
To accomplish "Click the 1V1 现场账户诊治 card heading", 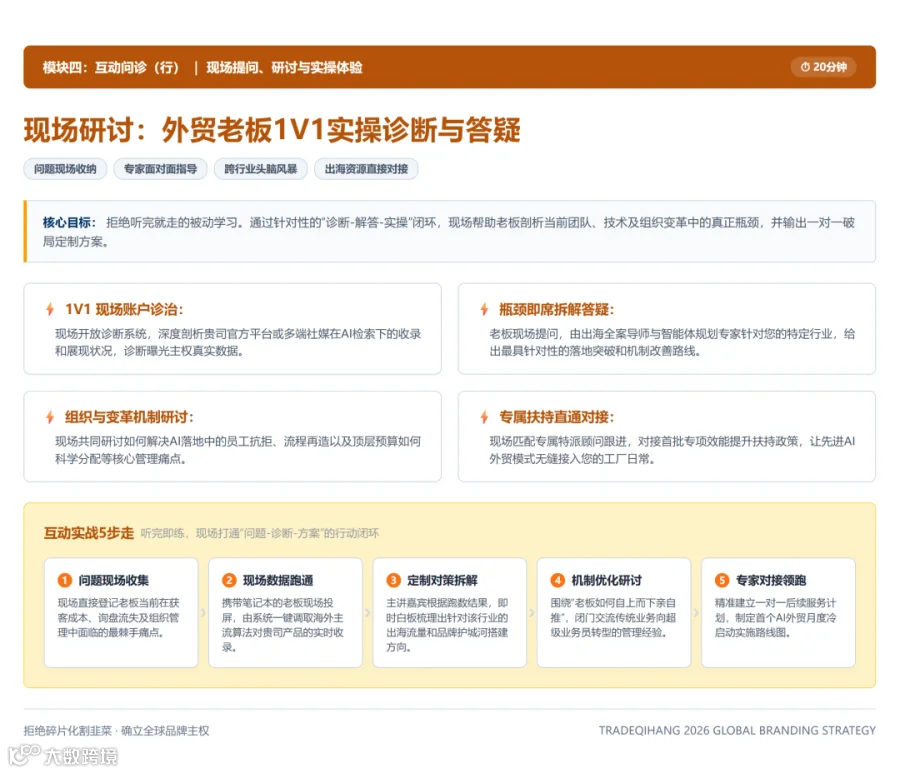I will pos(124,309).
